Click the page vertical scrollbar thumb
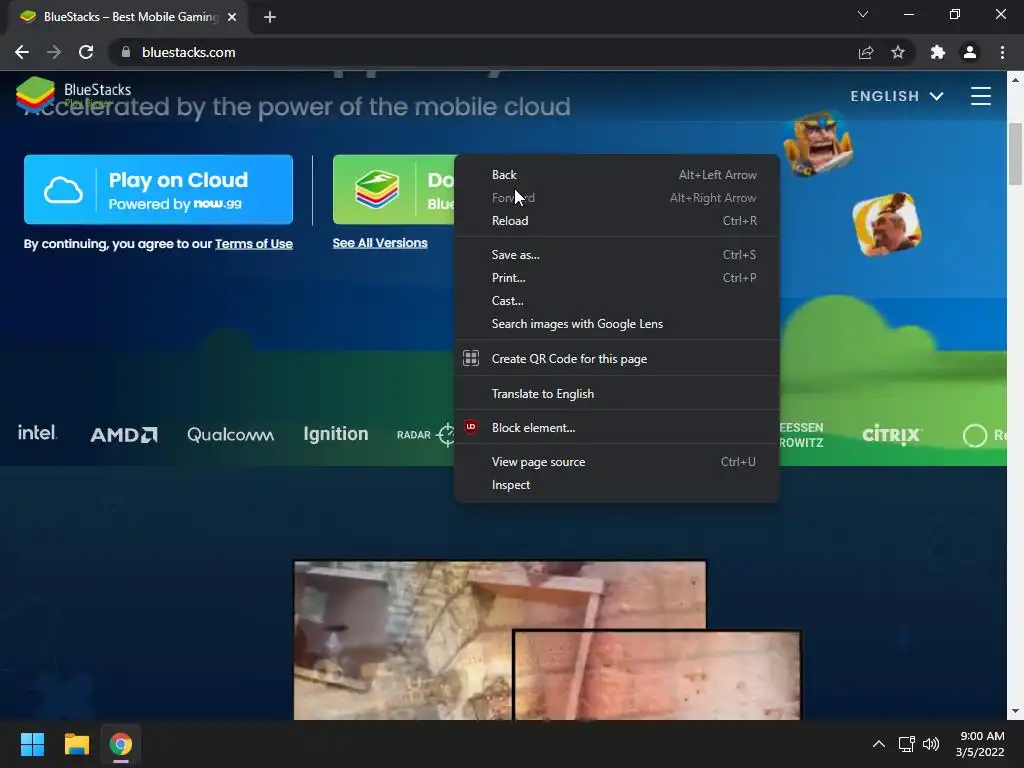The image size is (1024, 768). pyautogui.click(x=1015, y=154)
